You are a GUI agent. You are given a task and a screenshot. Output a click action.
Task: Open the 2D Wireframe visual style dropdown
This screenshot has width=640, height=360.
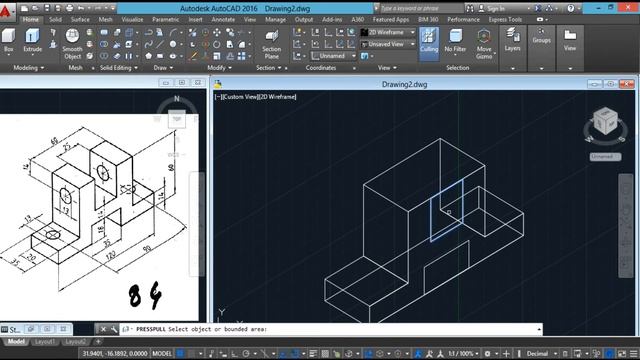tap(388, 32)
